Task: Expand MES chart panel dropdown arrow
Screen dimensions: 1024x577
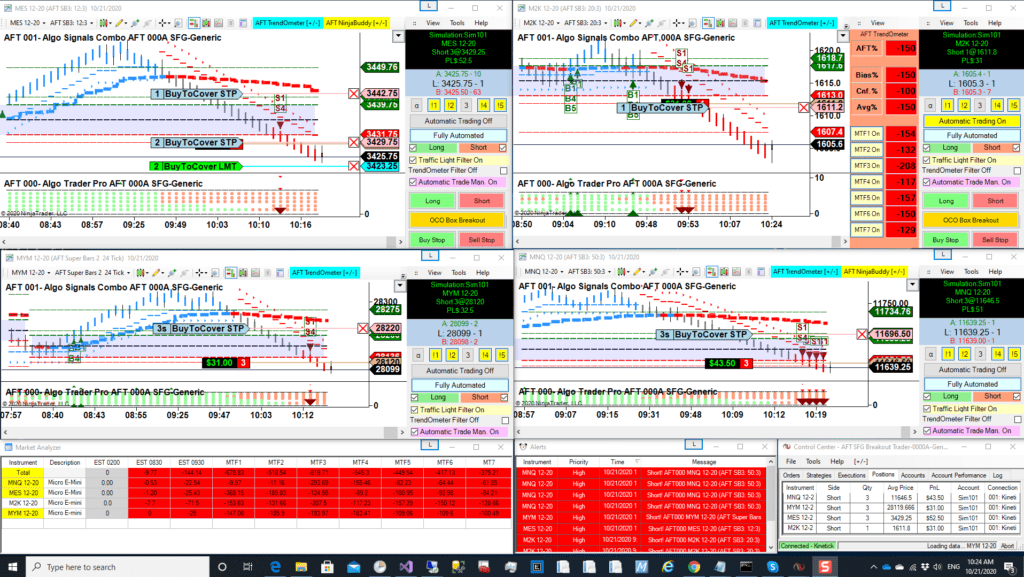Action: tap(398, 37)
